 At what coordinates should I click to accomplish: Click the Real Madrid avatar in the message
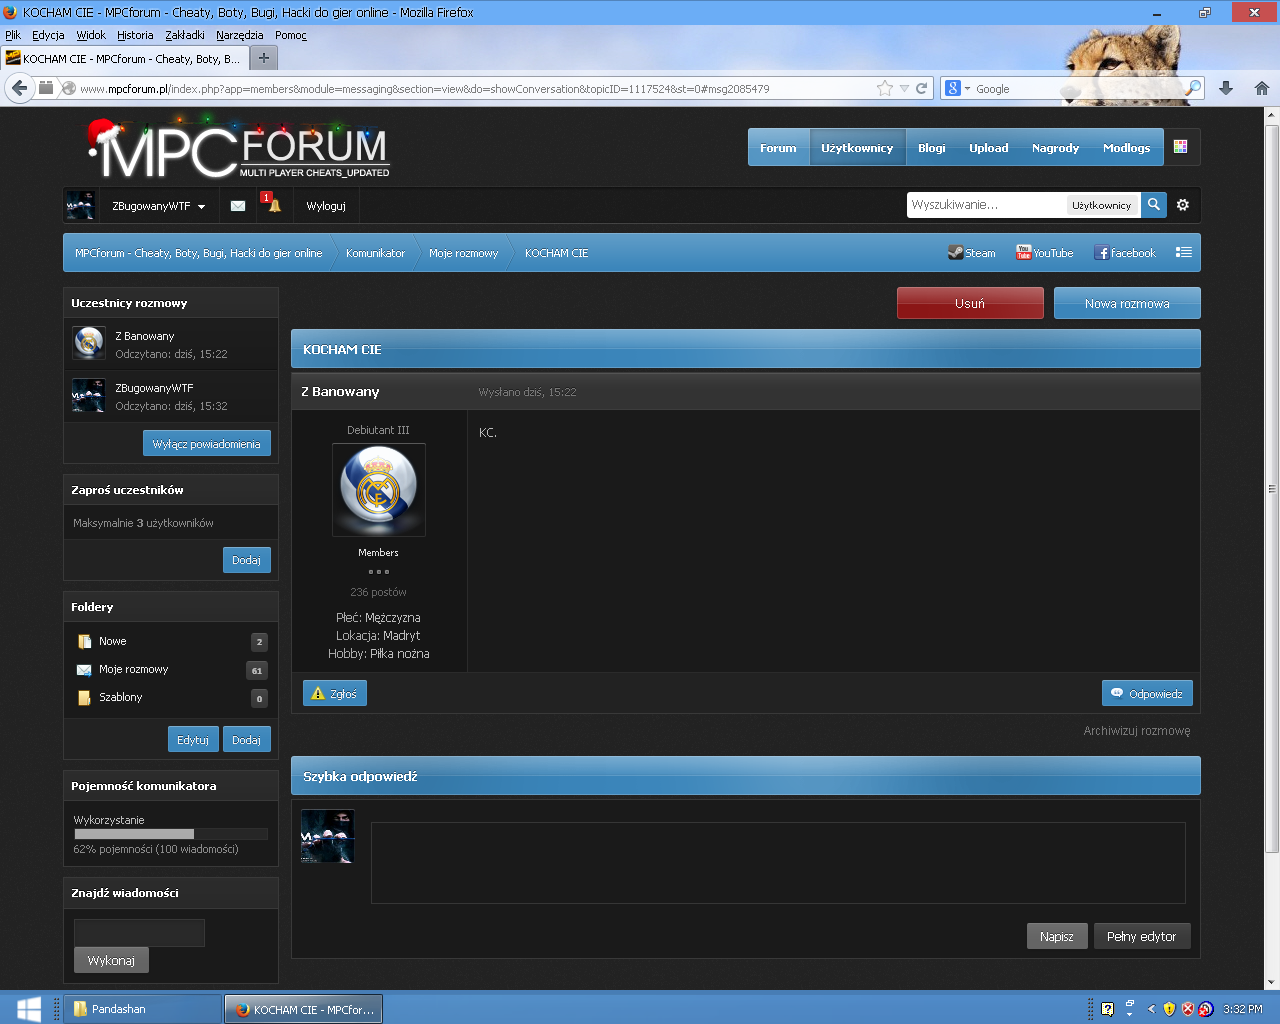[x=379, y=490]
